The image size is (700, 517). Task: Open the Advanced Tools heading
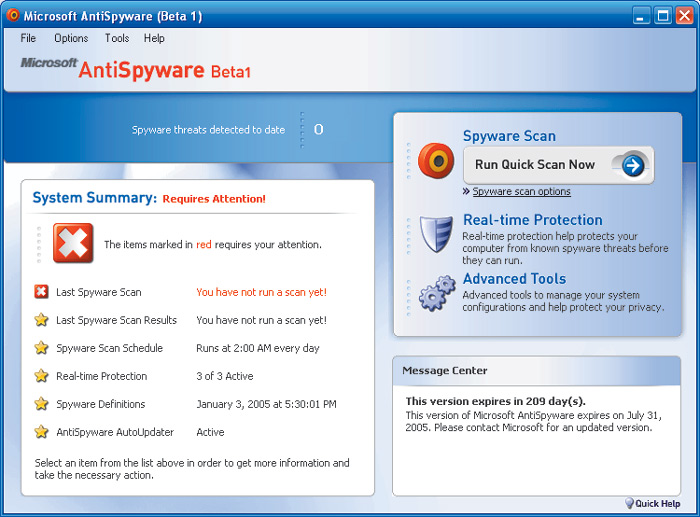coord(514,279)
